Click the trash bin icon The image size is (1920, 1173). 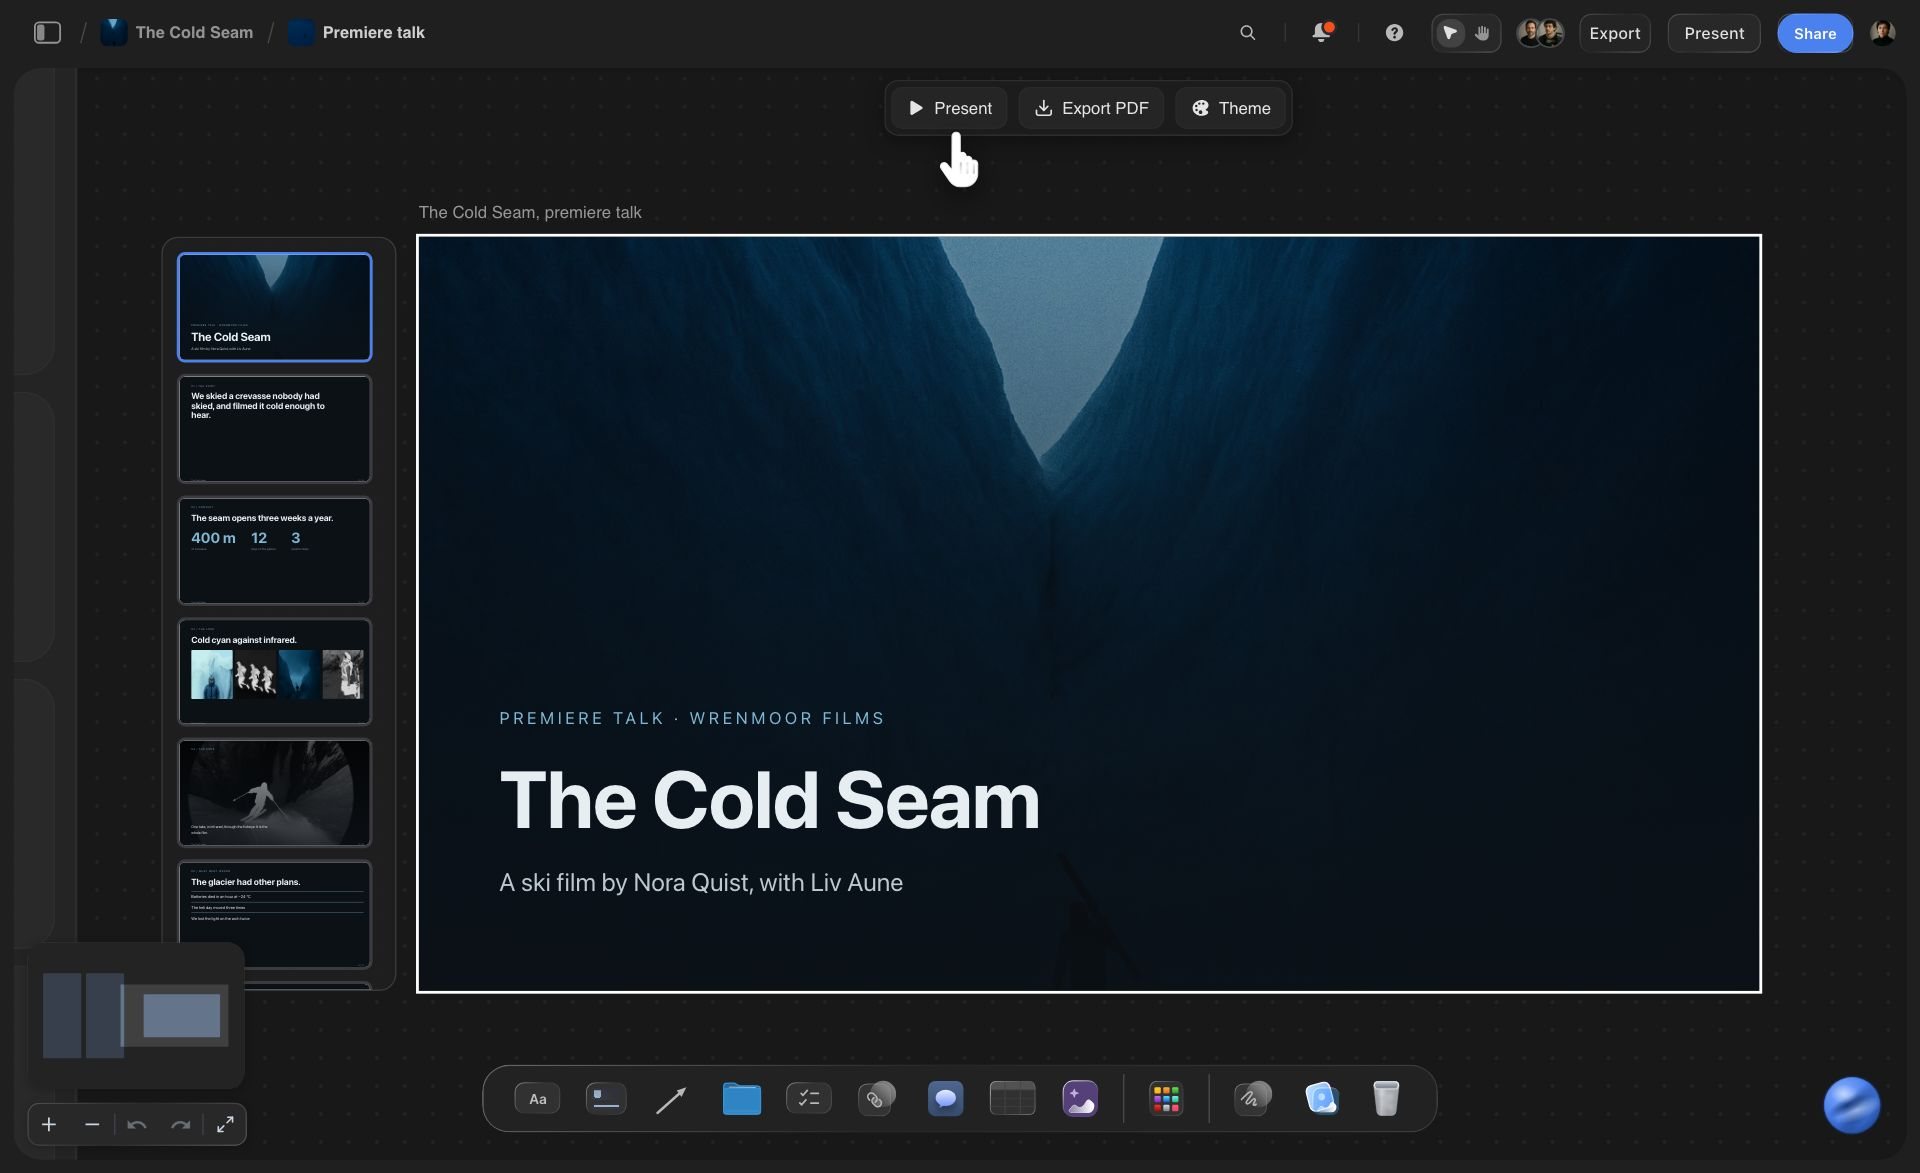pos(1385,1099)
